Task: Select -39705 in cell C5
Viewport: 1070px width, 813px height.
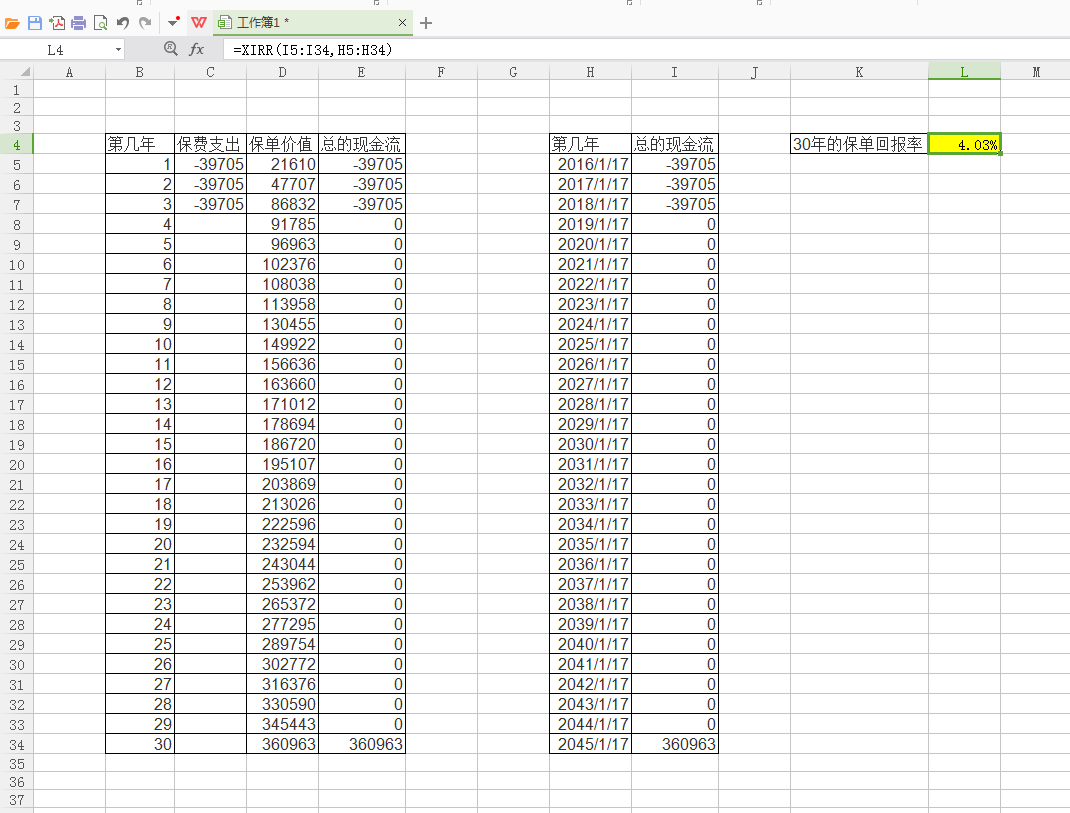Action: tap(210, 165)
